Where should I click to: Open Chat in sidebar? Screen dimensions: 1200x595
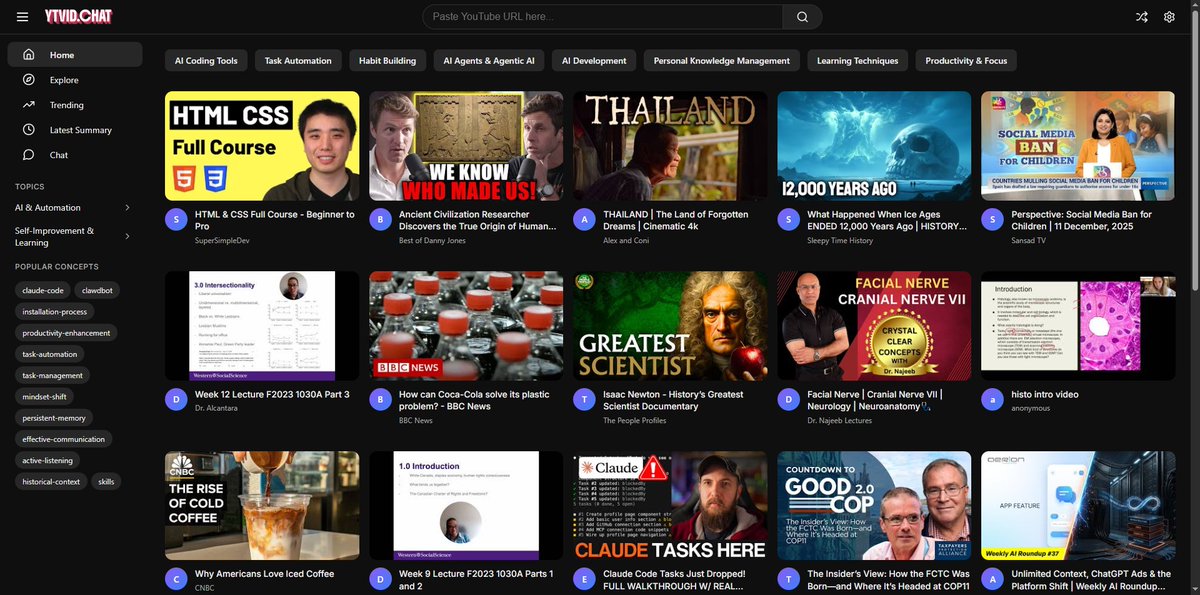pos(74,155)
